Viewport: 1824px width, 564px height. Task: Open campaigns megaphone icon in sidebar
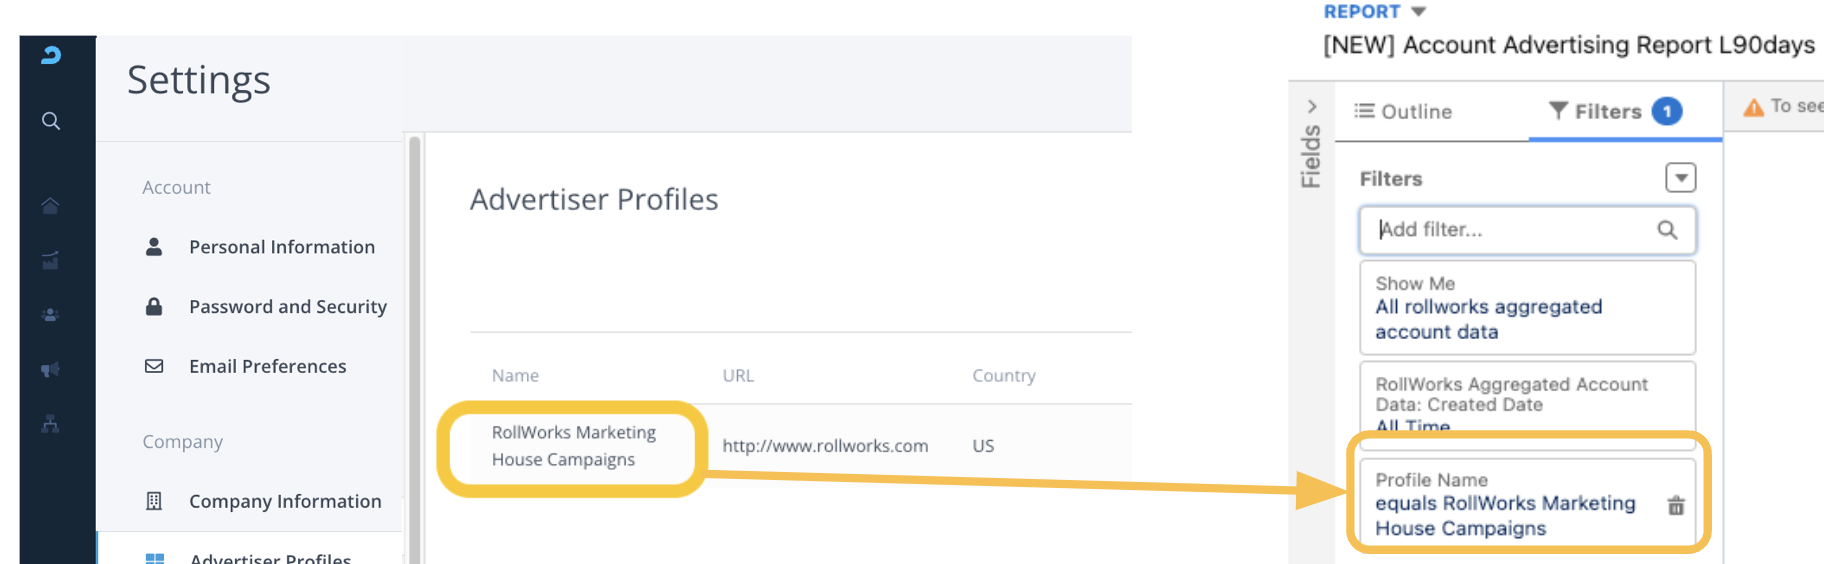pos(50,370)
